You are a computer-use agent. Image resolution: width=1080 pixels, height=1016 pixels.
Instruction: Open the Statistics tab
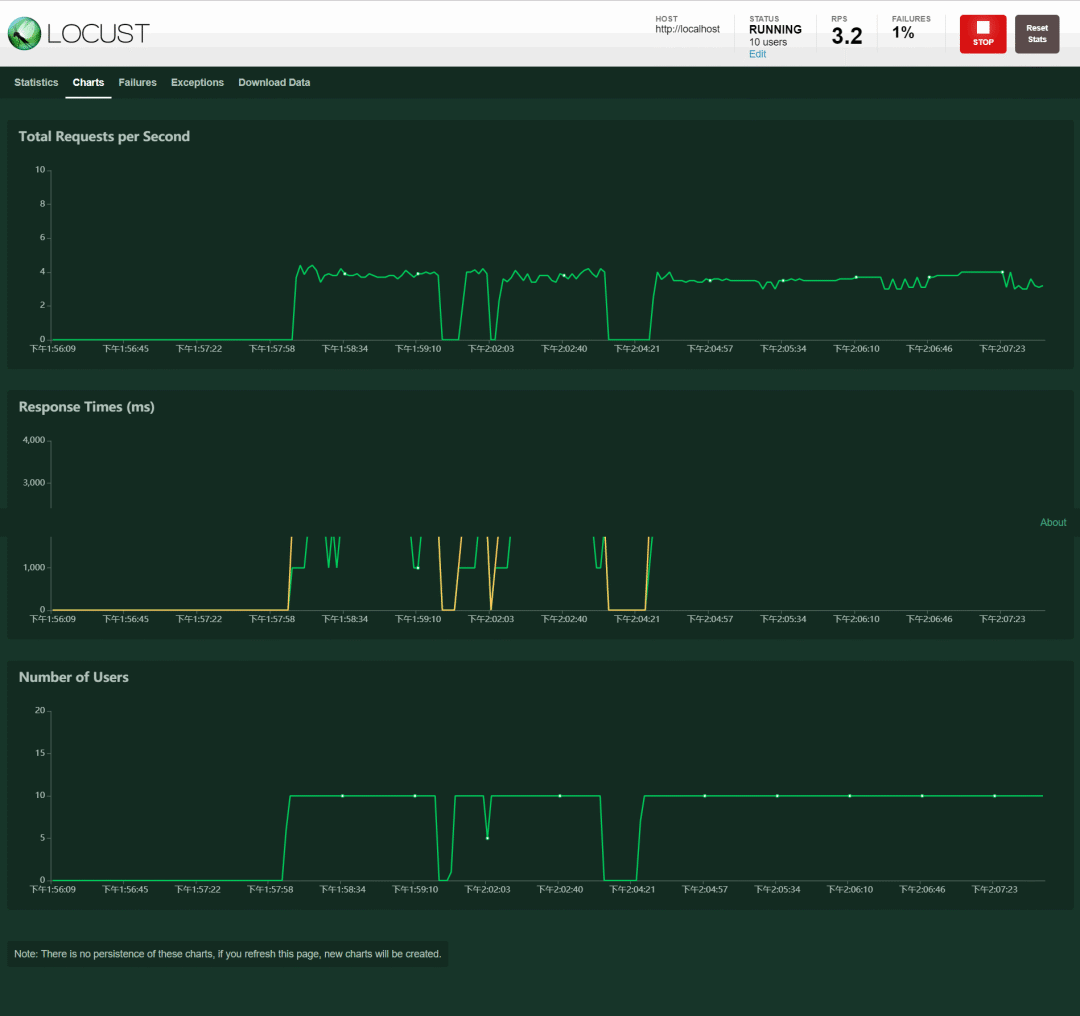[36, 82]
